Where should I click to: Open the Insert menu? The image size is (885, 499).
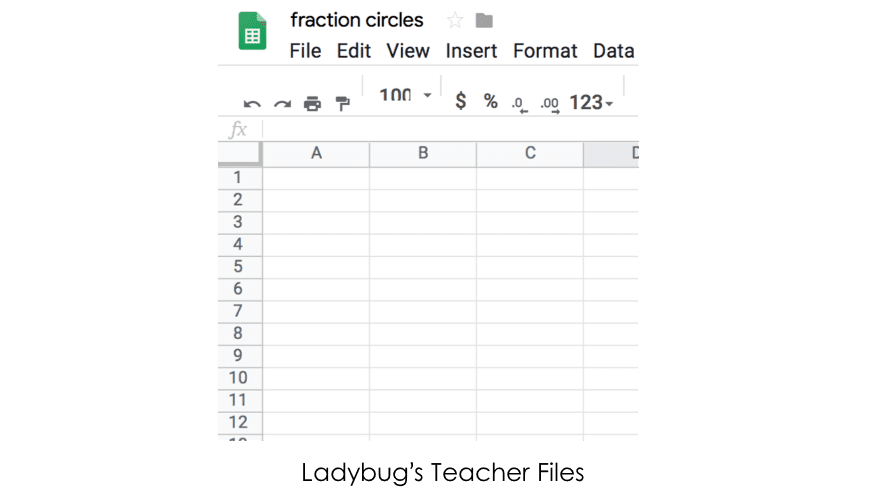click(x=471, y=51)
